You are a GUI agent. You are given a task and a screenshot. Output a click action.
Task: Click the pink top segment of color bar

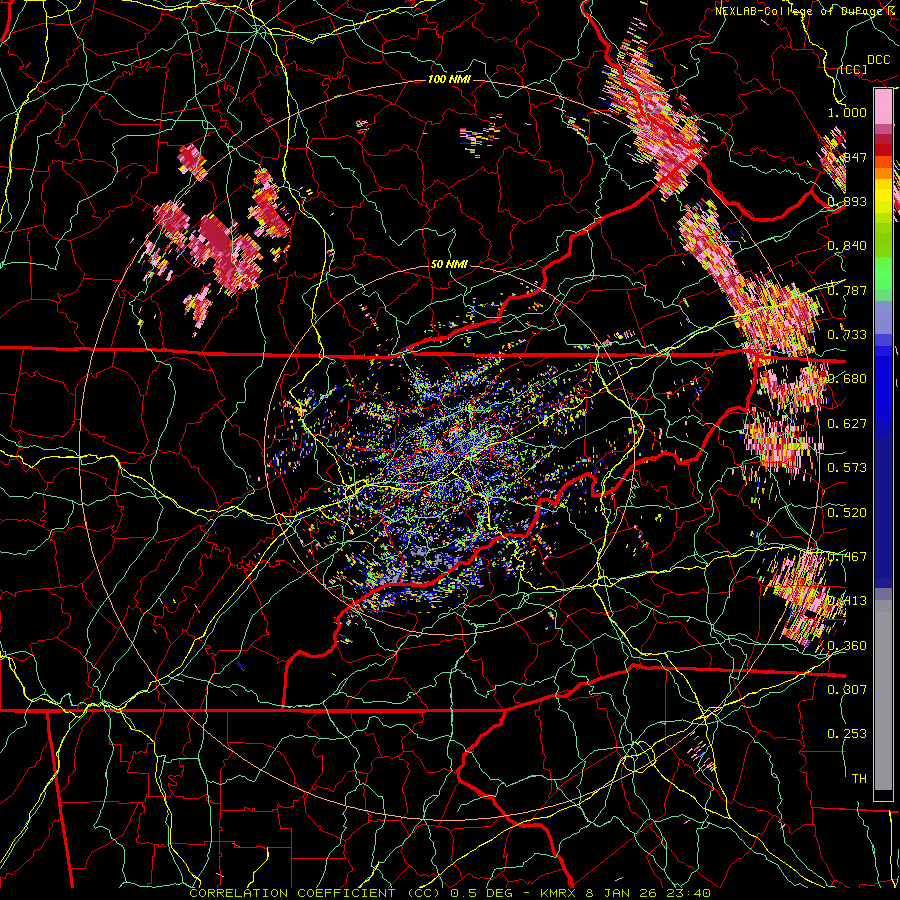(883, 106)
